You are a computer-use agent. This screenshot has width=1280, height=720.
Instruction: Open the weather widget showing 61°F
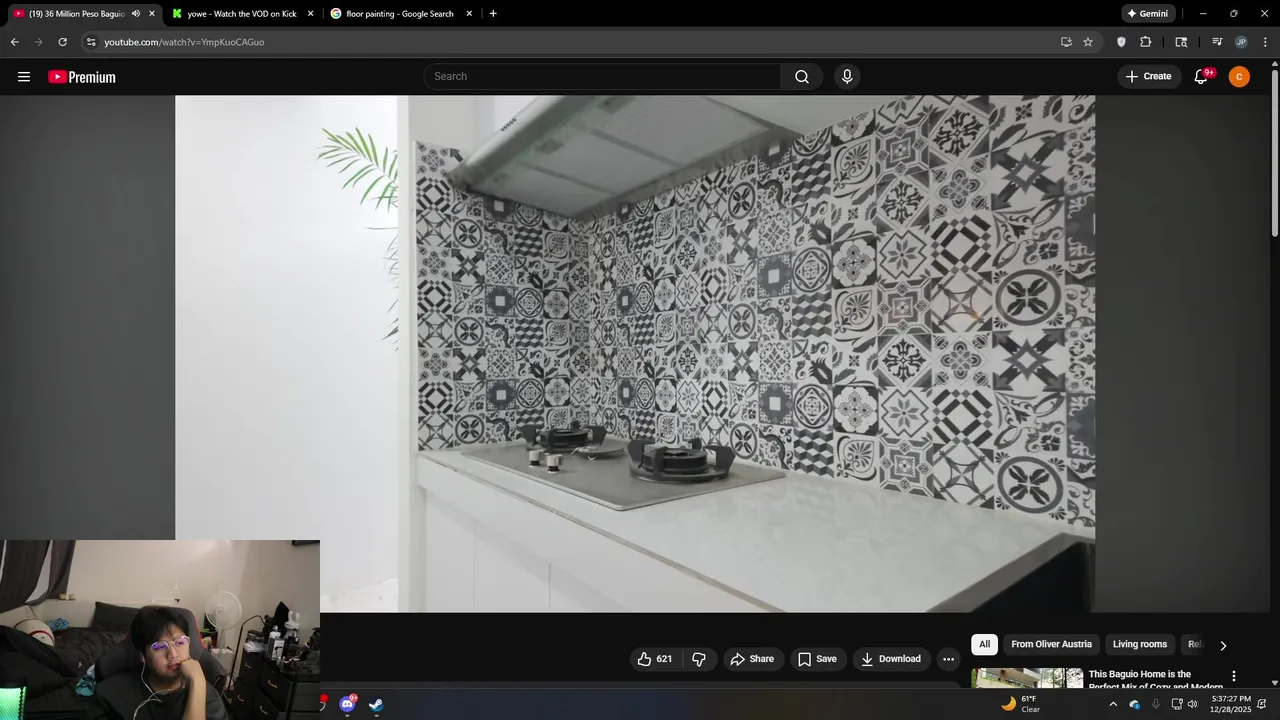(1021, 704)
